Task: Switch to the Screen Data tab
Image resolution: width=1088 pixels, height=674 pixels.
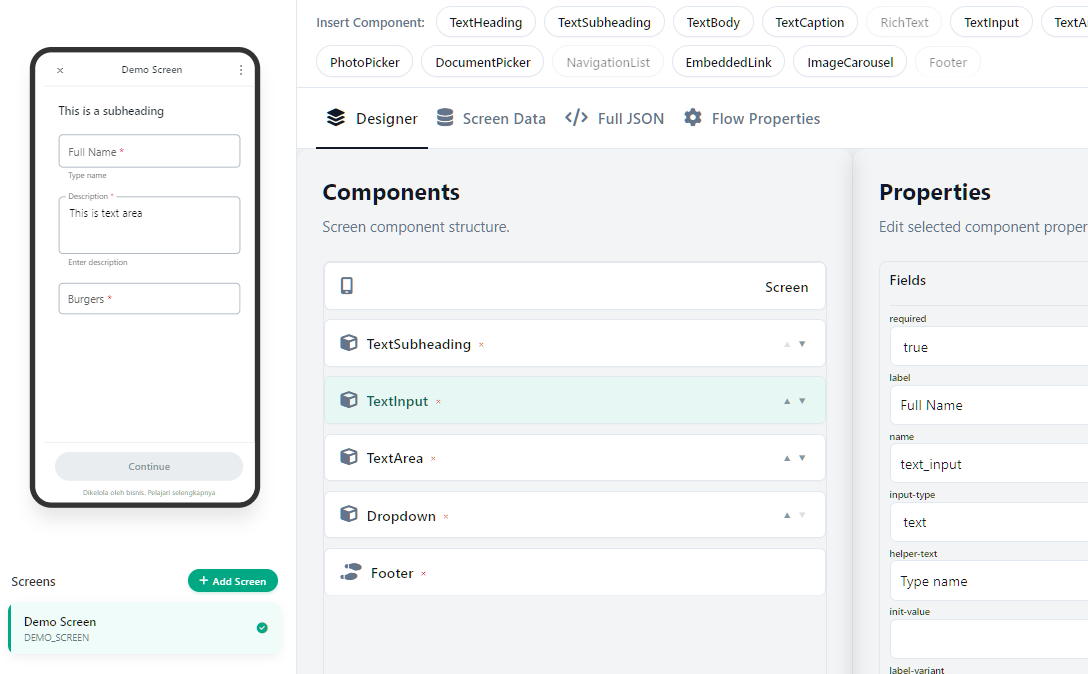Action: tap(491, 118)
